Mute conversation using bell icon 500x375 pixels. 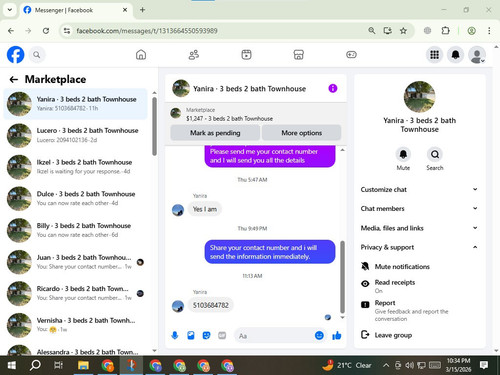pos(403,154)
